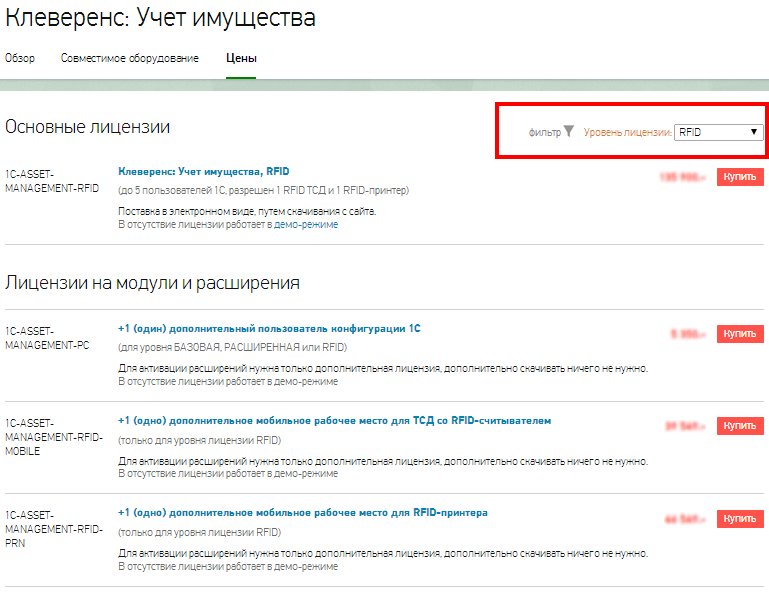Click the Уровень лицензии label

pos(627,132)
